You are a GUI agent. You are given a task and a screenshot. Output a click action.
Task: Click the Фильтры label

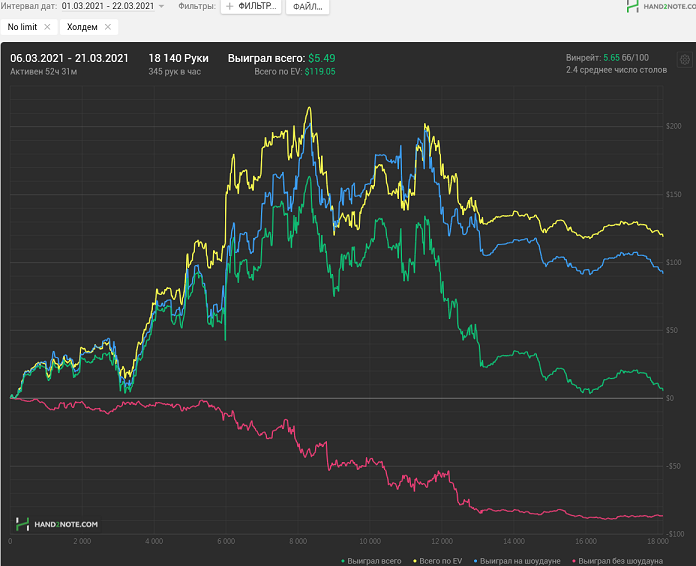[x=197, y=6]
